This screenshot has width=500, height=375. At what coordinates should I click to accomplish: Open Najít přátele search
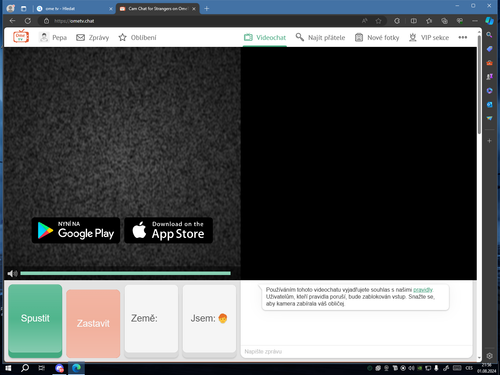pos(320,37)
